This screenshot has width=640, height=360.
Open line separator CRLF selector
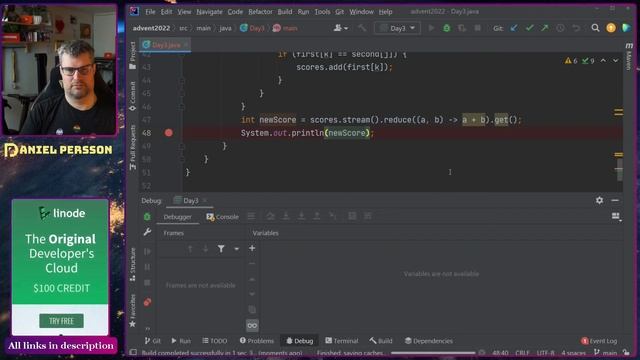522,353
